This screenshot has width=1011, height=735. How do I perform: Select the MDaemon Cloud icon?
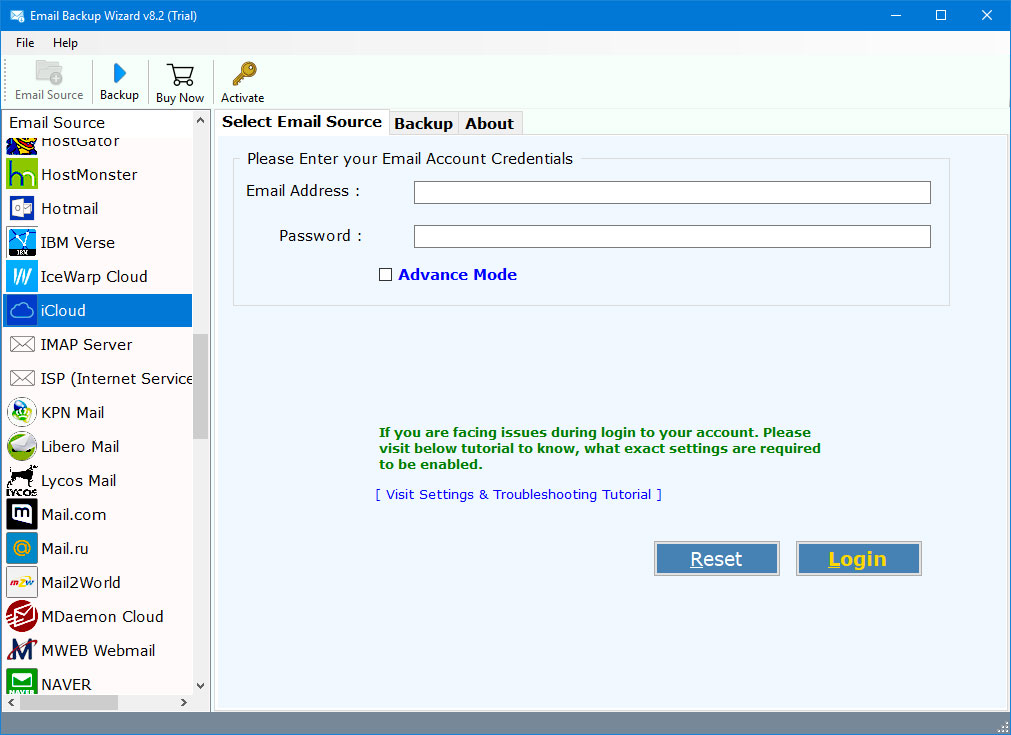point(22,616)
